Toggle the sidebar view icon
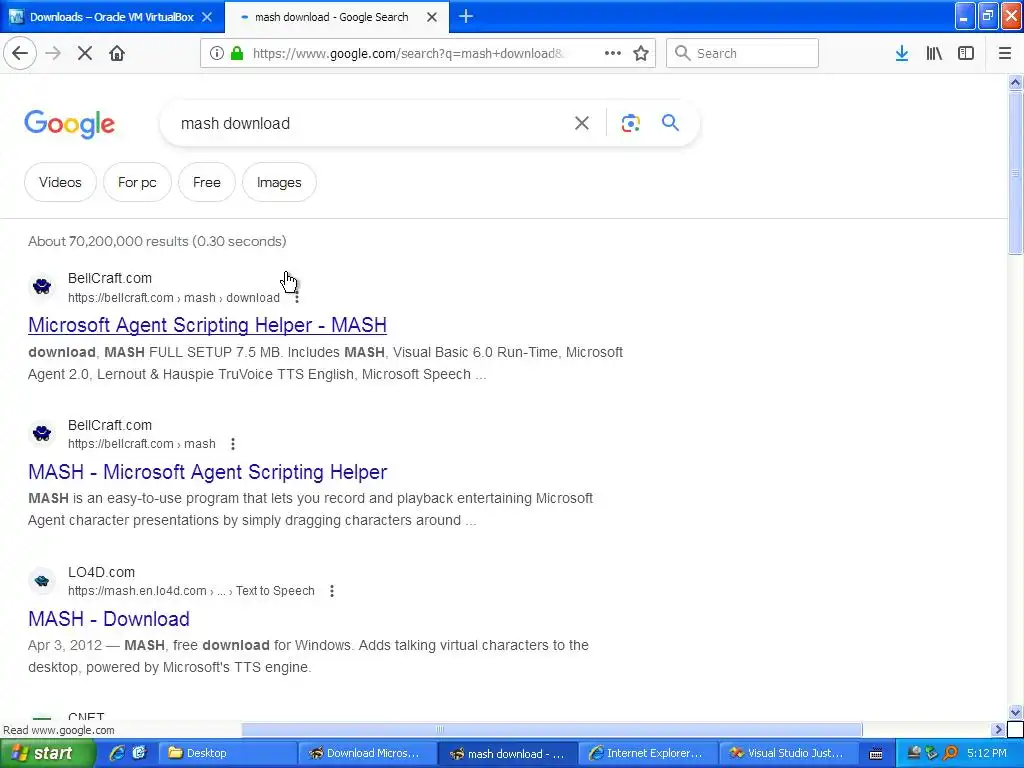The width and height of the screenshot is (1024, 768). [966, 54]
